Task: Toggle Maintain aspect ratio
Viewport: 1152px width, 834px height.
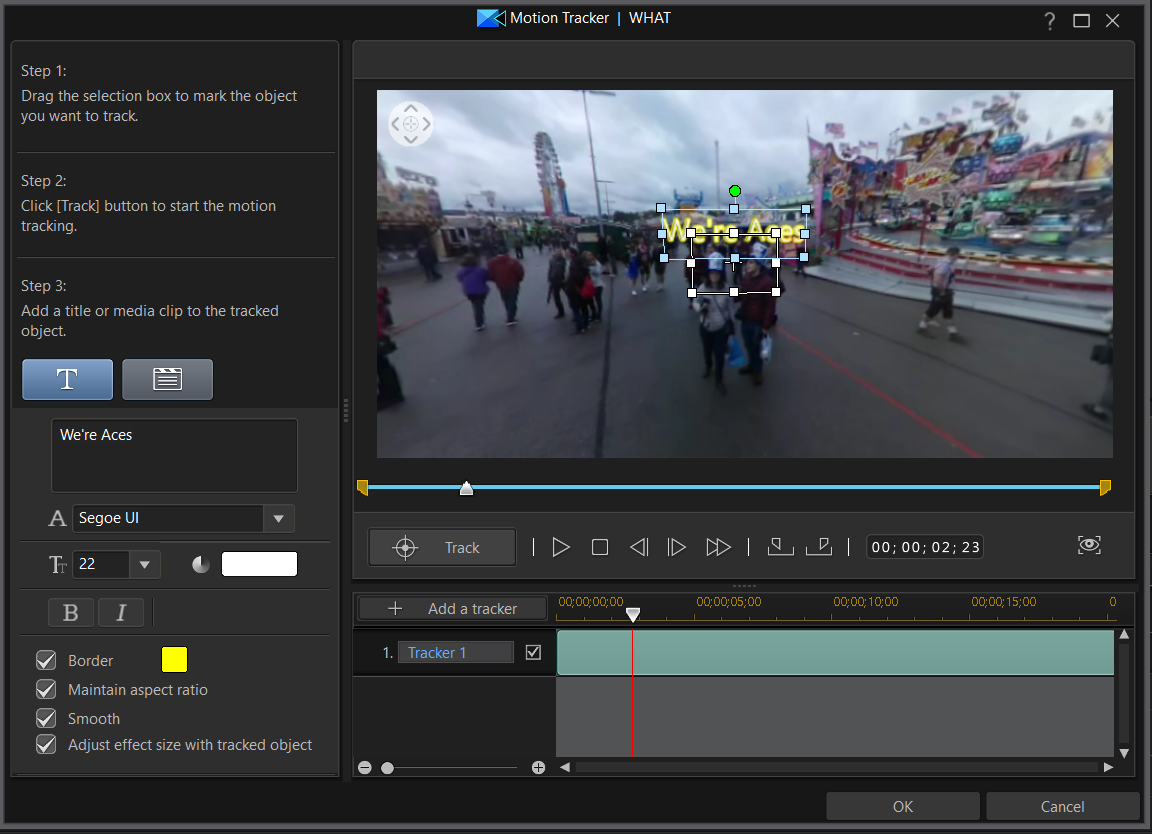Action: pyautogui.click(x=45, y=689)
